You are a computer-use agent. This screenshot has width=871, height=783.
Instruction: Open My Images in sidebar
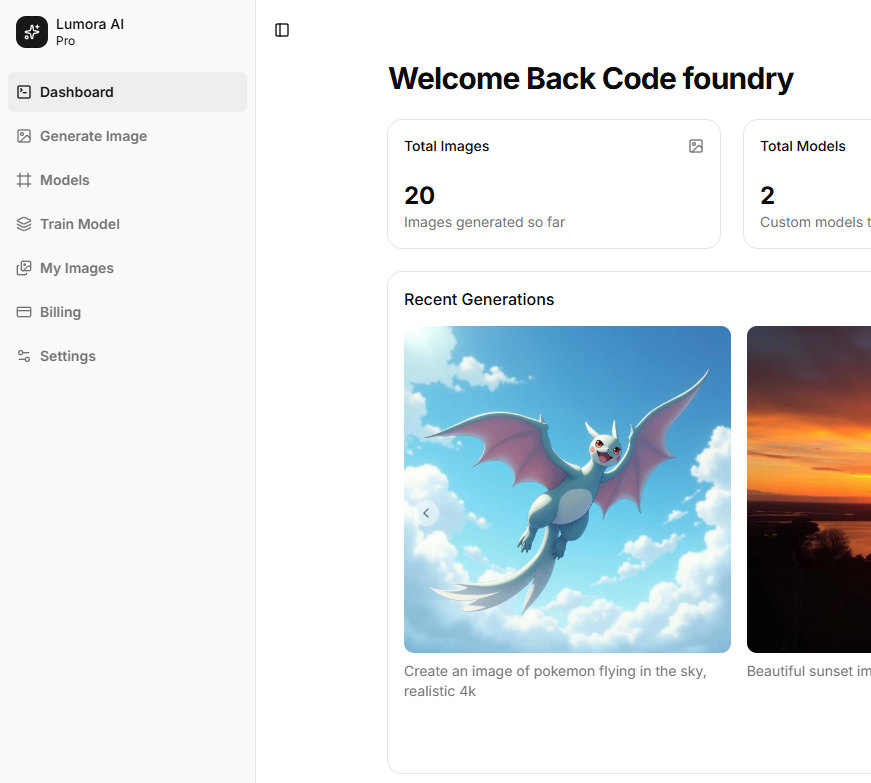127,268
